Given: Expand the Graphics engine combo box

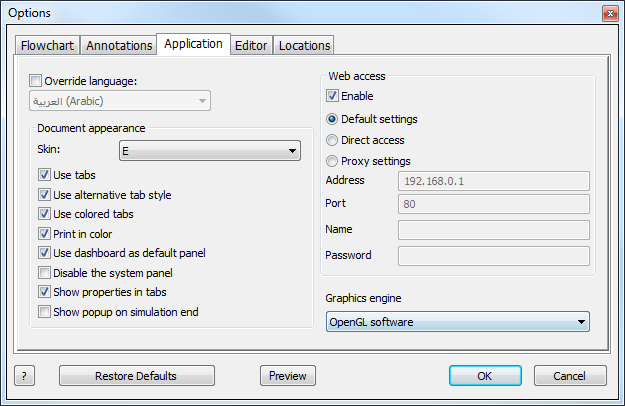Looking at the screenshot, I should click(x=458, y=322).
